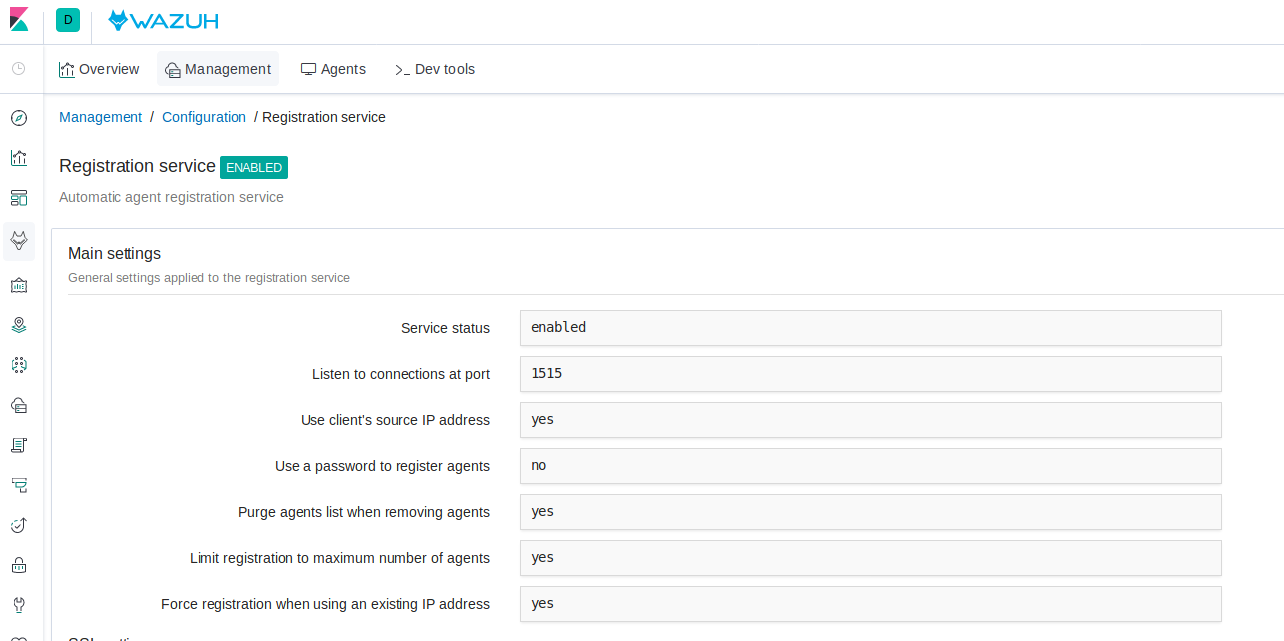Show recently viewed with the clock icon

pyautogui.click(x=18, y=68)
